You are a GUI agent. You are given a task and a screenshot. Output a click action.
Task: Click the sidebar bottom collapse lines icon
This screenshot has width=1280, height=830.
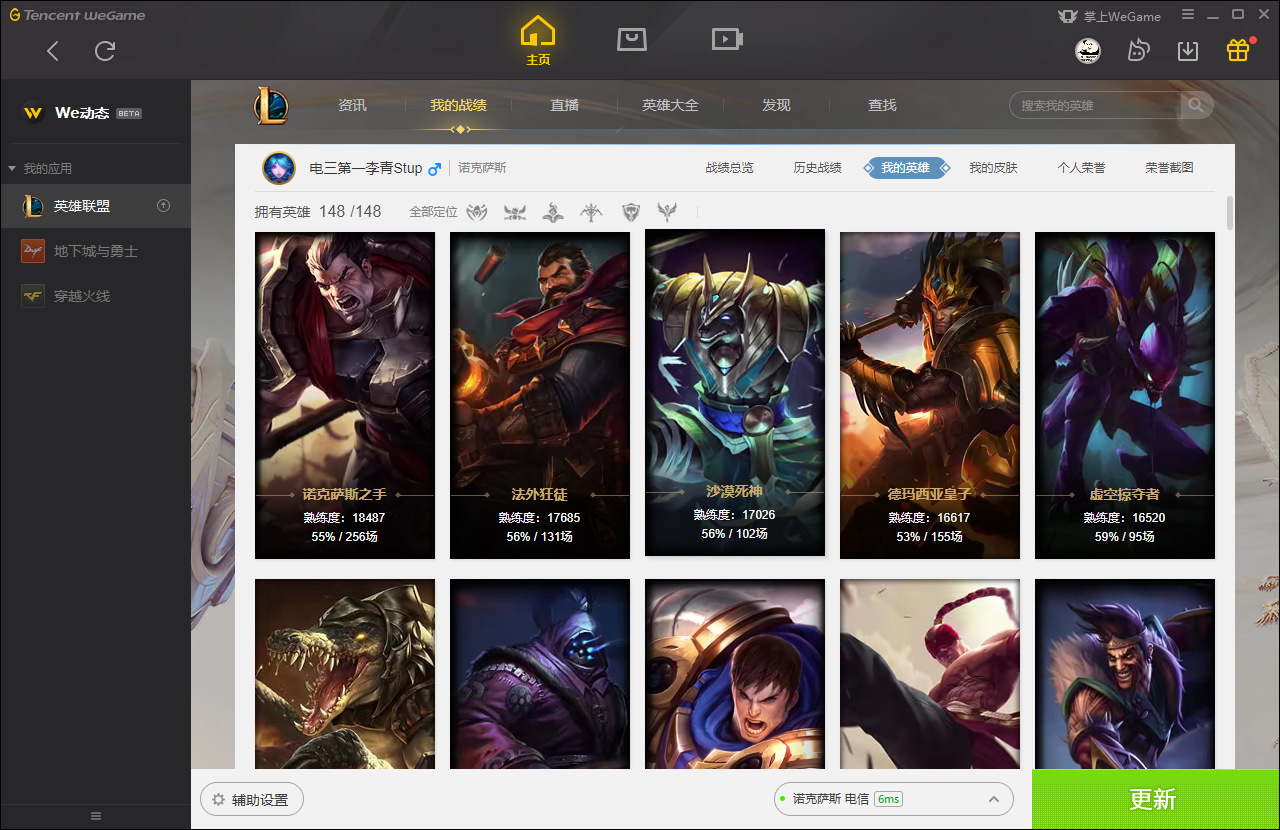(x=96, y=816)
